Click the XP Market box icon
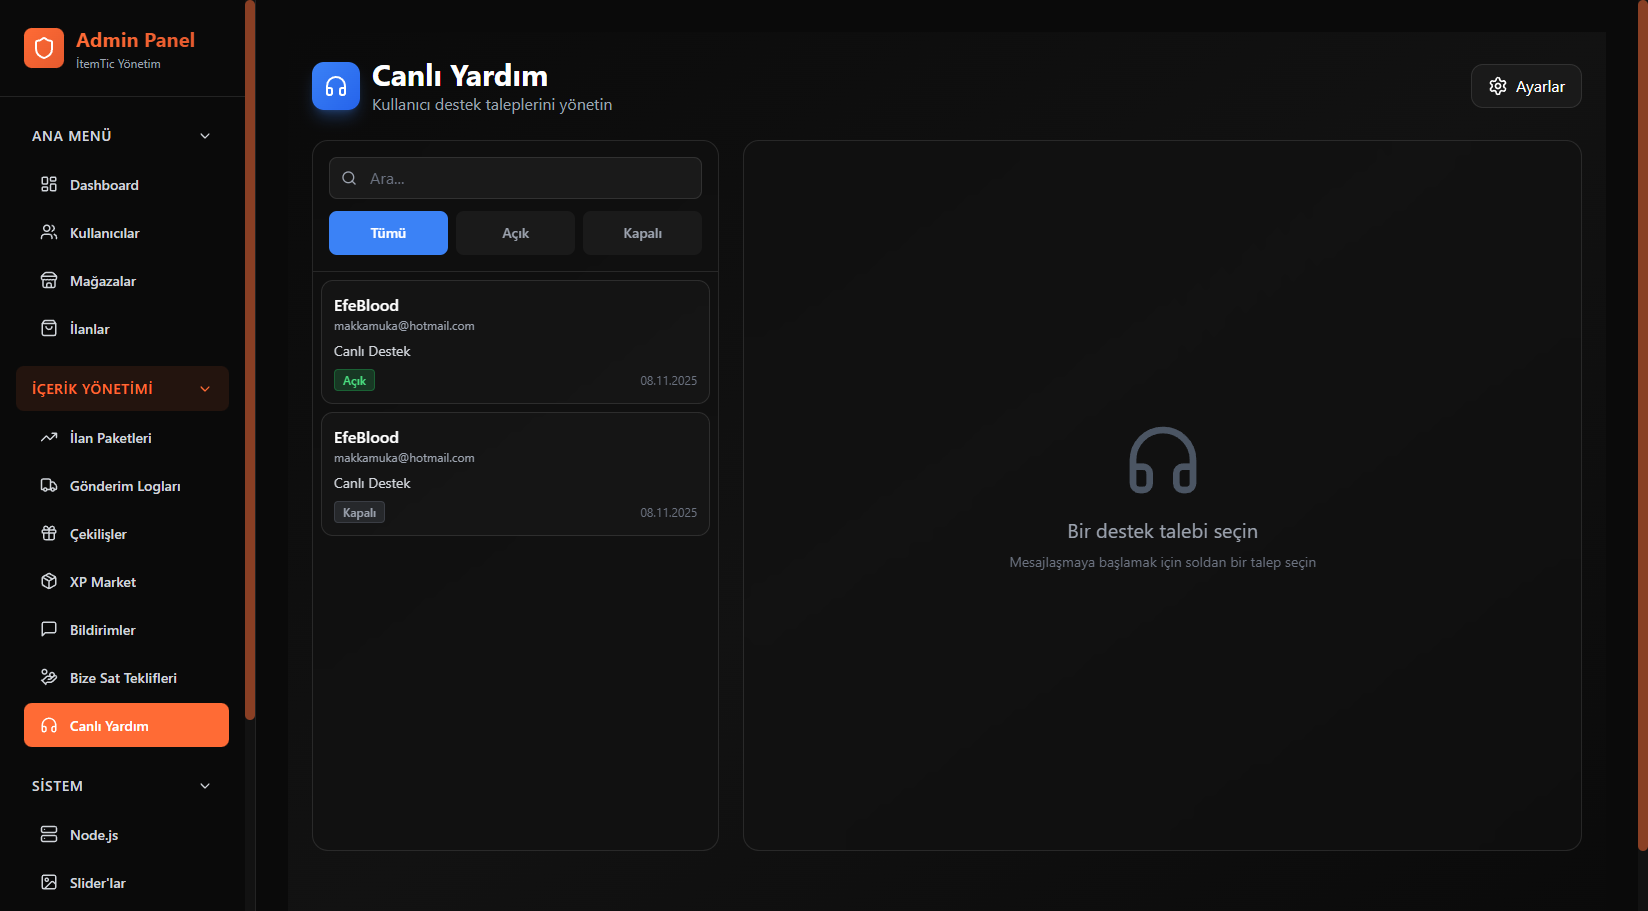This screenshot has width=1648, height=911. click(x=48, y=581)
